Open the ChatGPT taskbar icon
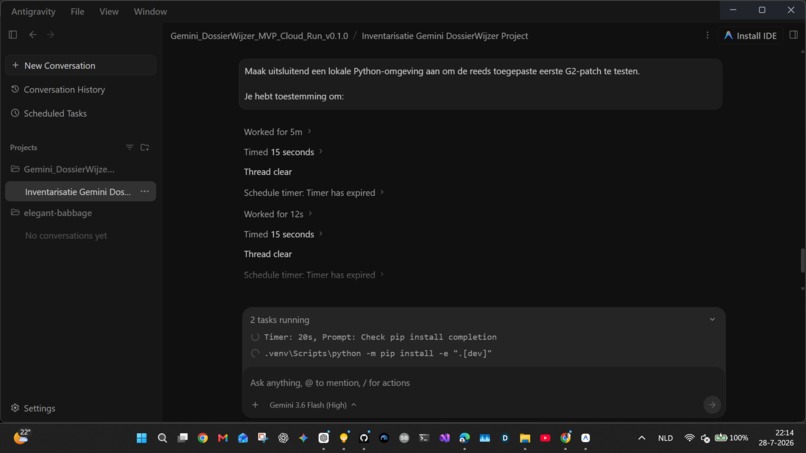 (x=283, y=438)
